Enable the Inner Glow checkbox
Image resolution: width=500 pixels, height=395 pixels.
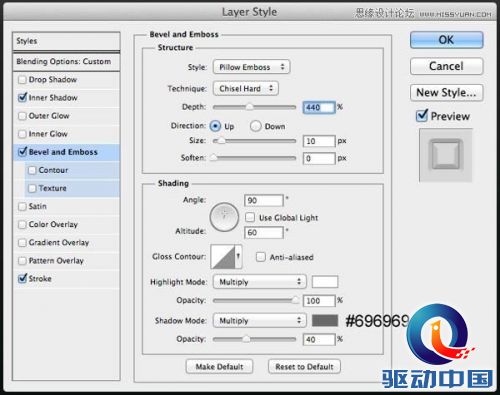click(22, 134)
